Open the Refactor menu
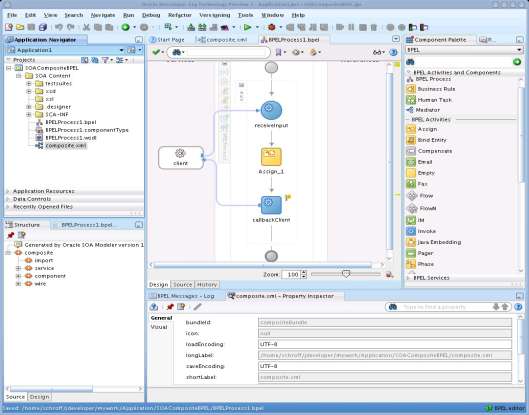 tap(180, 15)
